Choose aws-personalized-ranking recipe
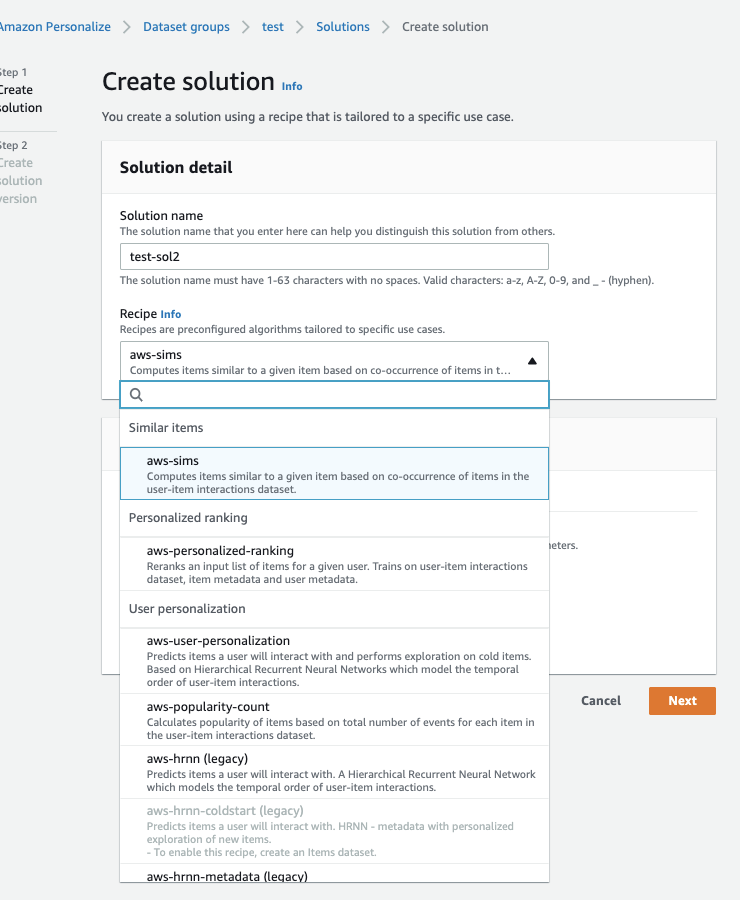This screenshot has height=900, width=740. pyautogui.click(x=334, y=564)
